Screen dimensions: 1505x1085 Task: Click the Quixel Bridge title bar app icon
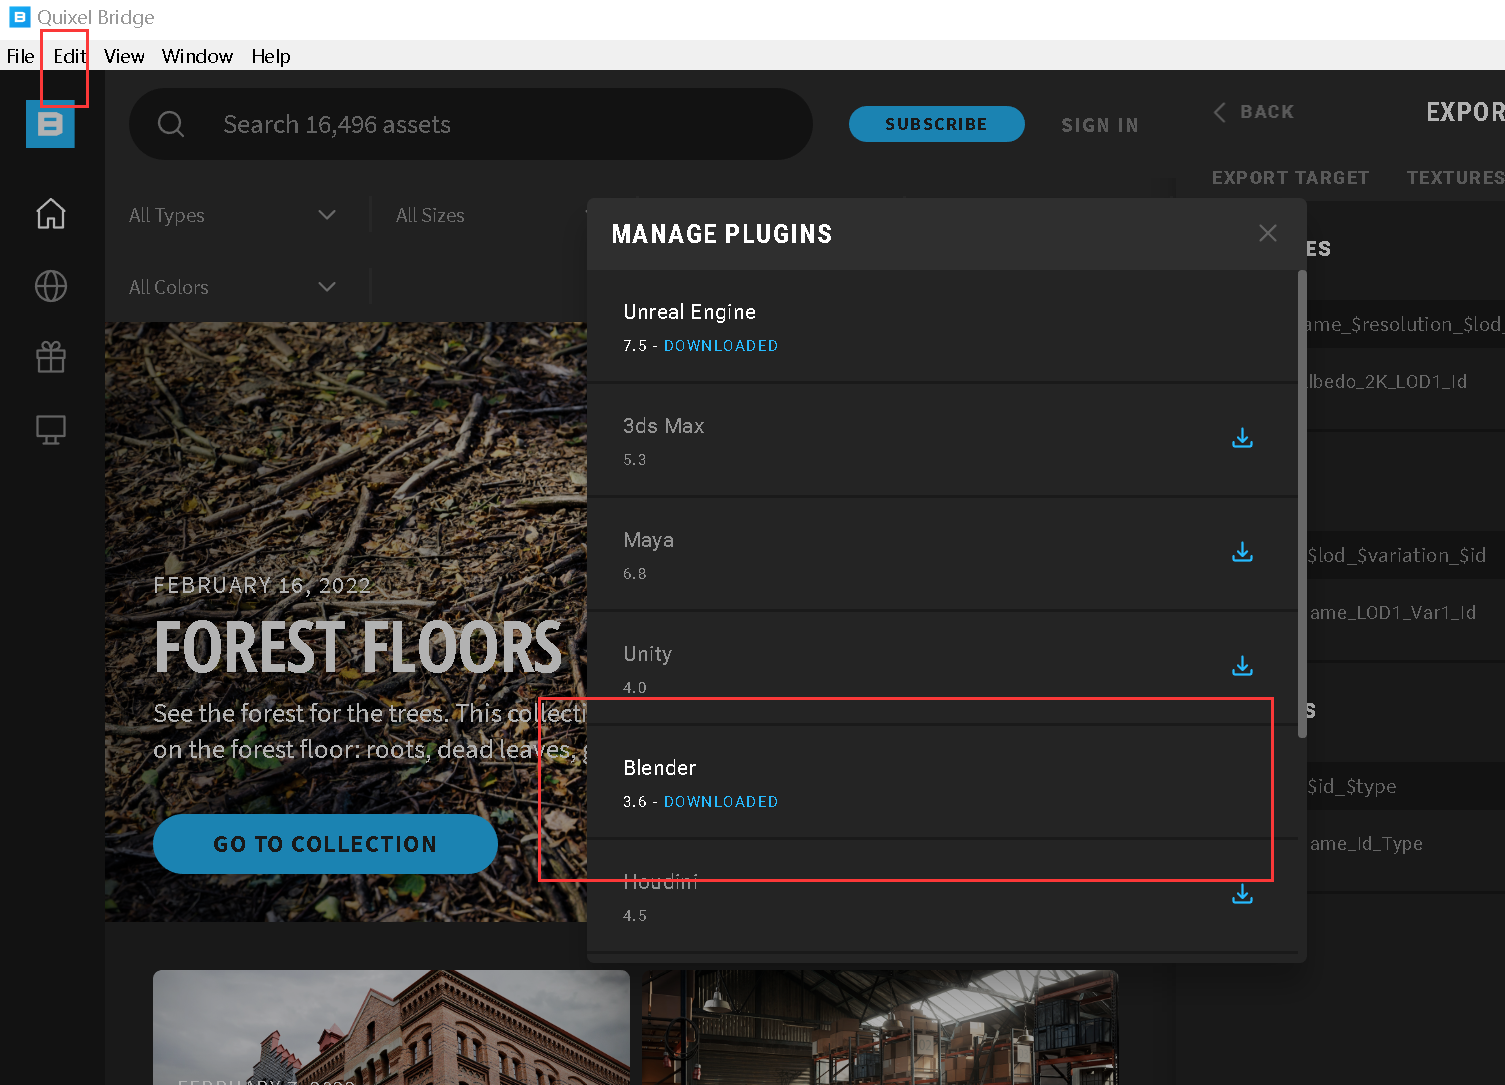[19, 17]
